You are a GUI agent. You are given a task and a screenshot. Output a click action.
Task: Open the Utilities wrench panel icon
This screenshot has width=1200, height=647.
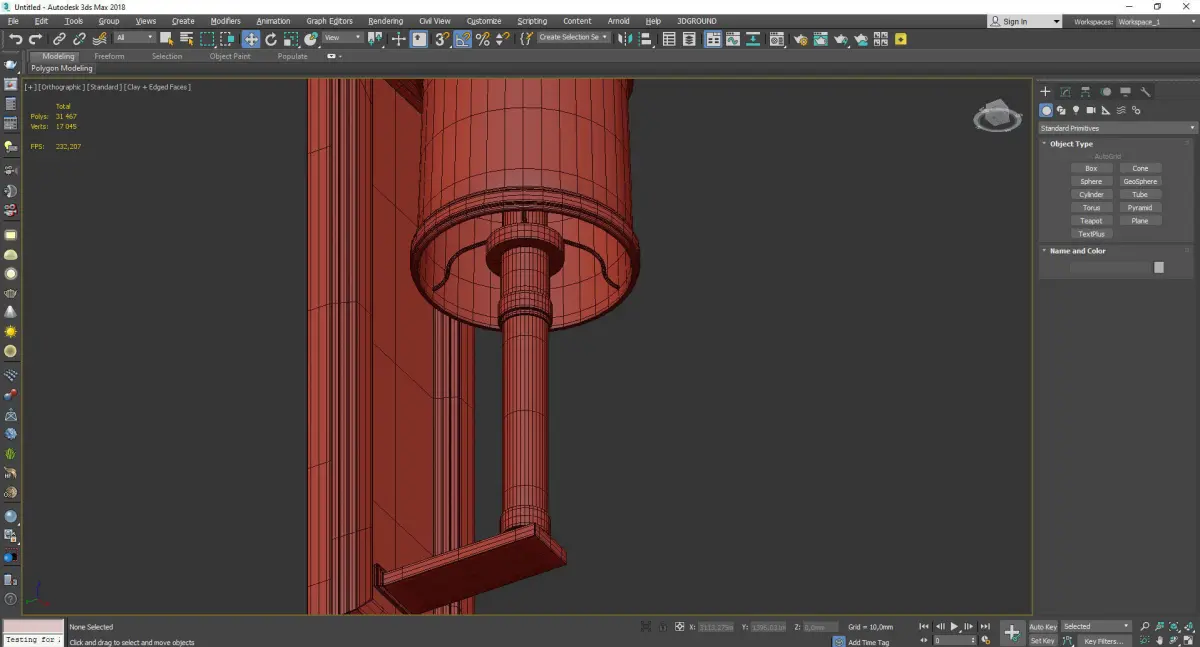(1146, 92)
